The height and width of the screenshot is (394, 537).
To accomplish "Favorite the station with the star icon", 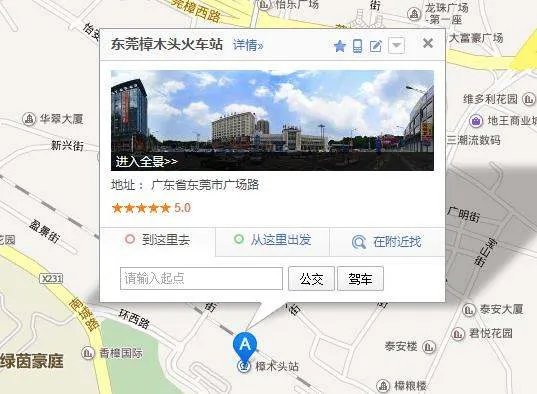I will pos(340,46).
